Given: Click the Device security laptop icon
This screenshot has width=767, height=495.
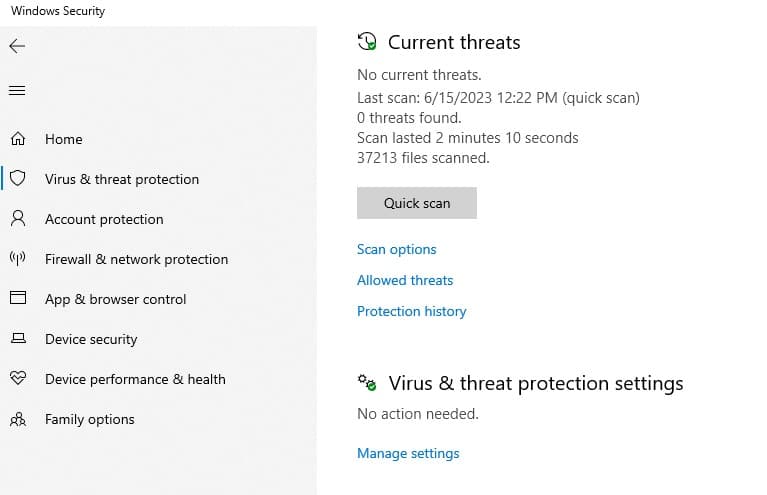Looking at the screenshot, I should click(17, 339).
